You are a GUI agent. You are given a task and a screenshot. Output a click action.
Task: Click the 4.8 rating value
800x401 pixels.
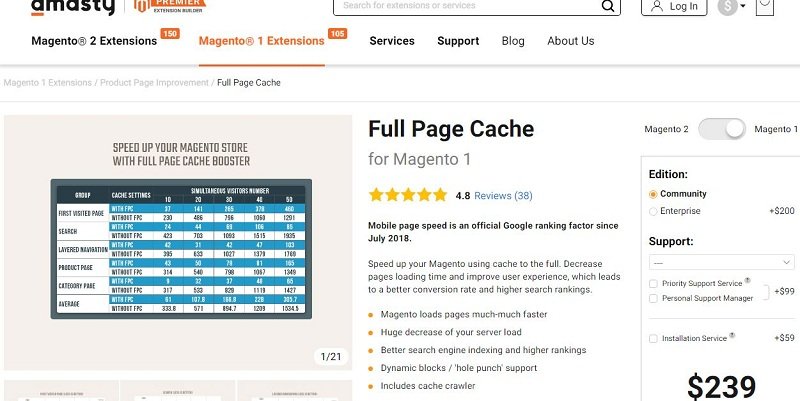click(x=463, y=195)
